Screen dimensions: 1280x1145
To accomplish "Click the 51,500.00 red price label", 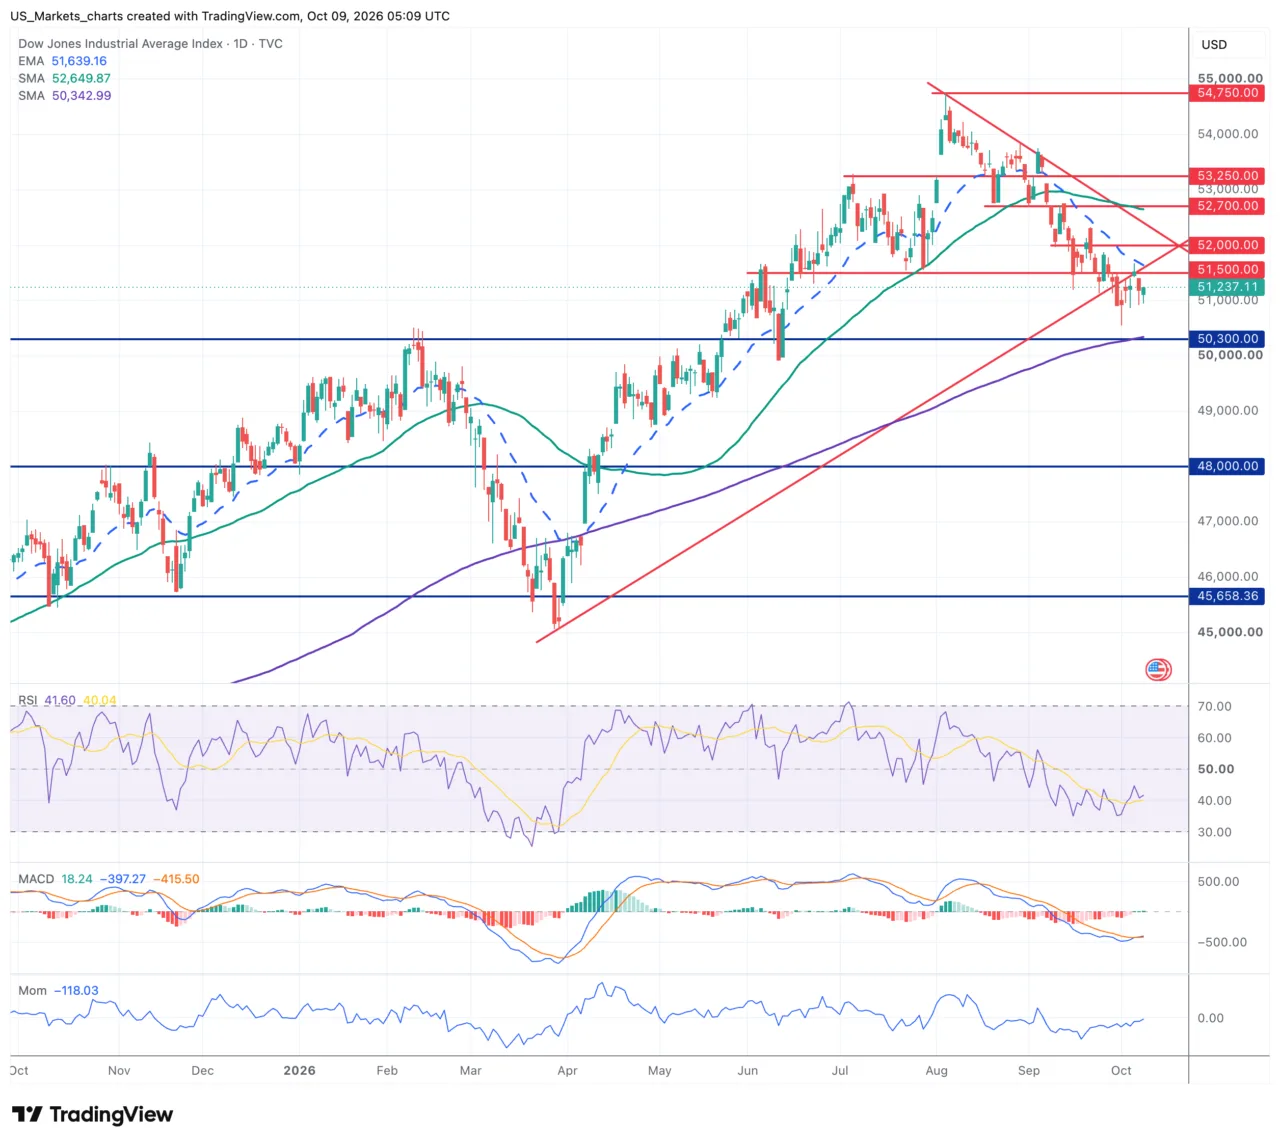I will click(1227, 270).
